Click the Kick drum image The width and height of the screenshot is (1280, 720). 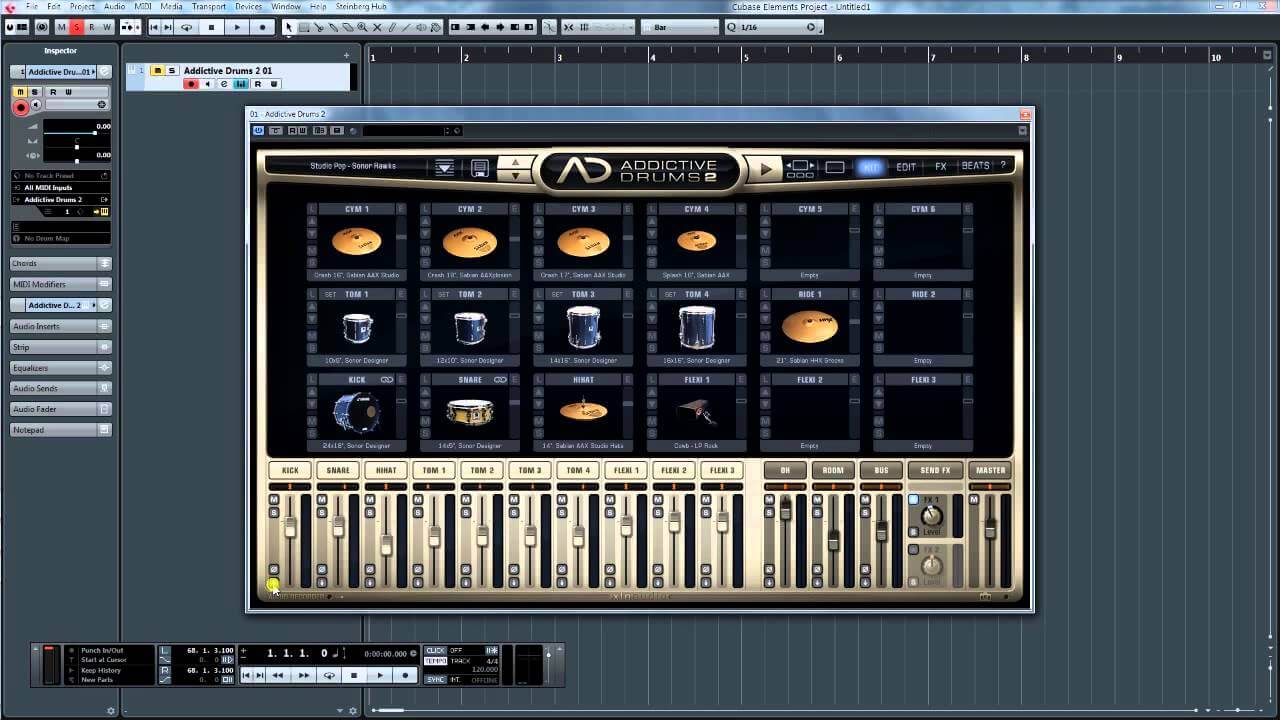pyautogui.click(x=357, y=412)
